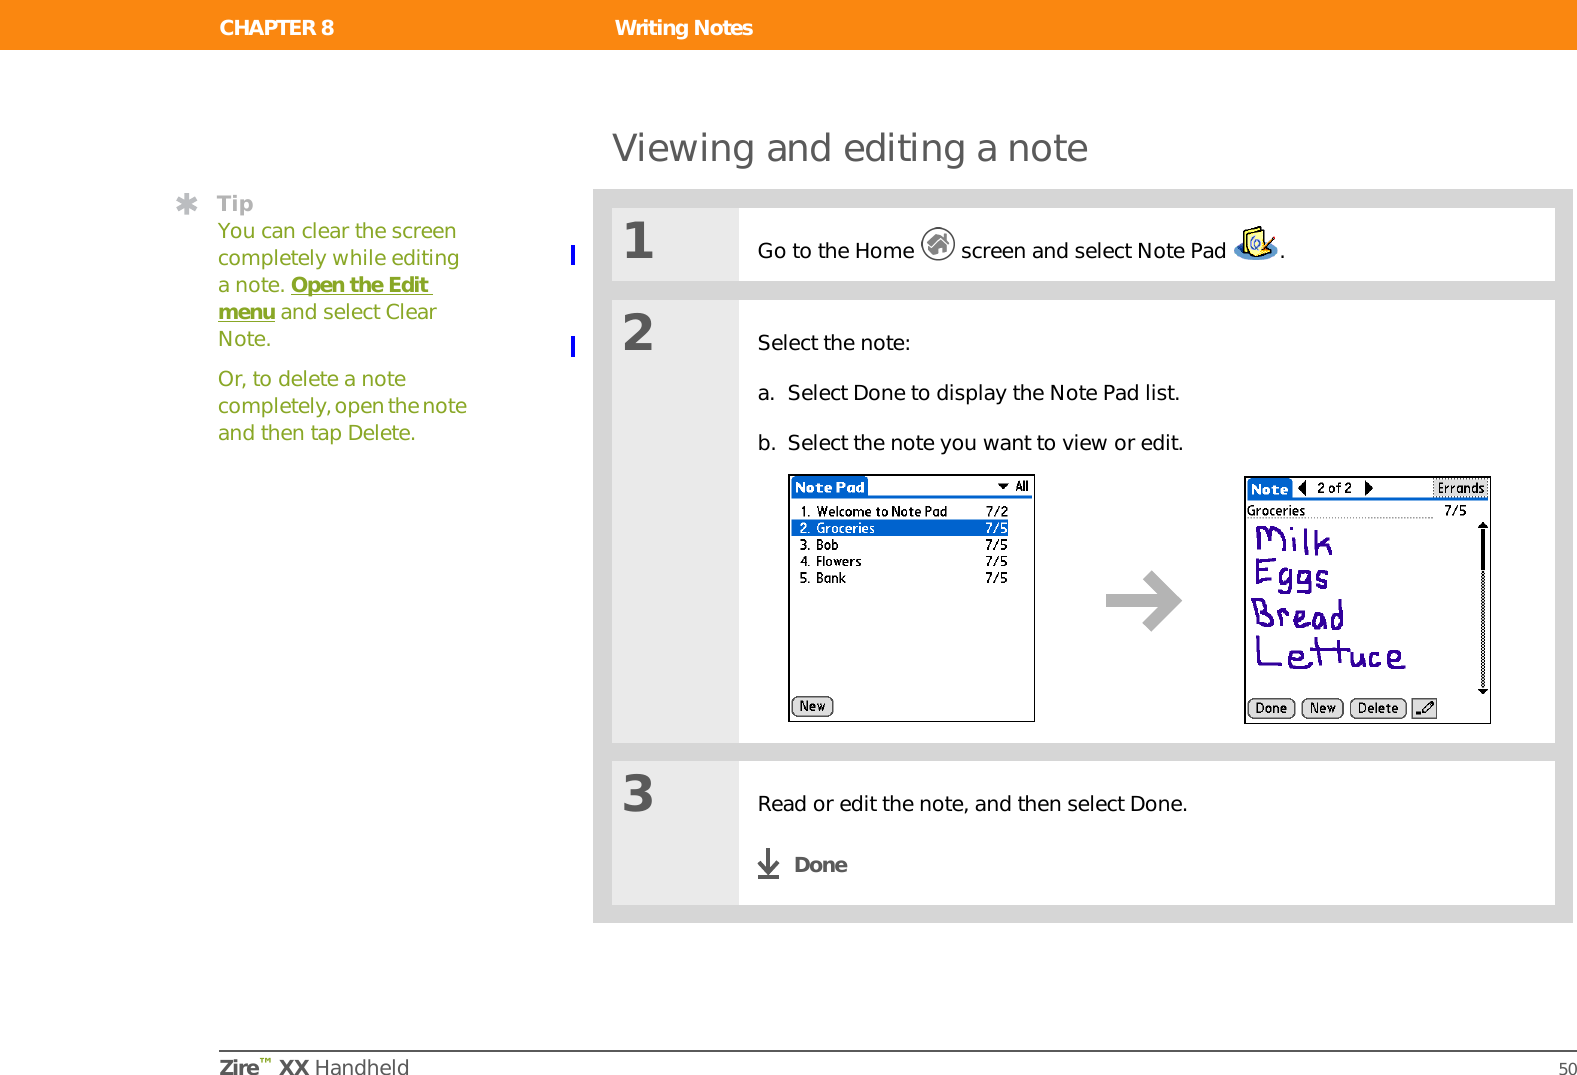Screen dimensions: 1577x1075
Task: Click the note scrollbar track
Action: point(1483,608)
